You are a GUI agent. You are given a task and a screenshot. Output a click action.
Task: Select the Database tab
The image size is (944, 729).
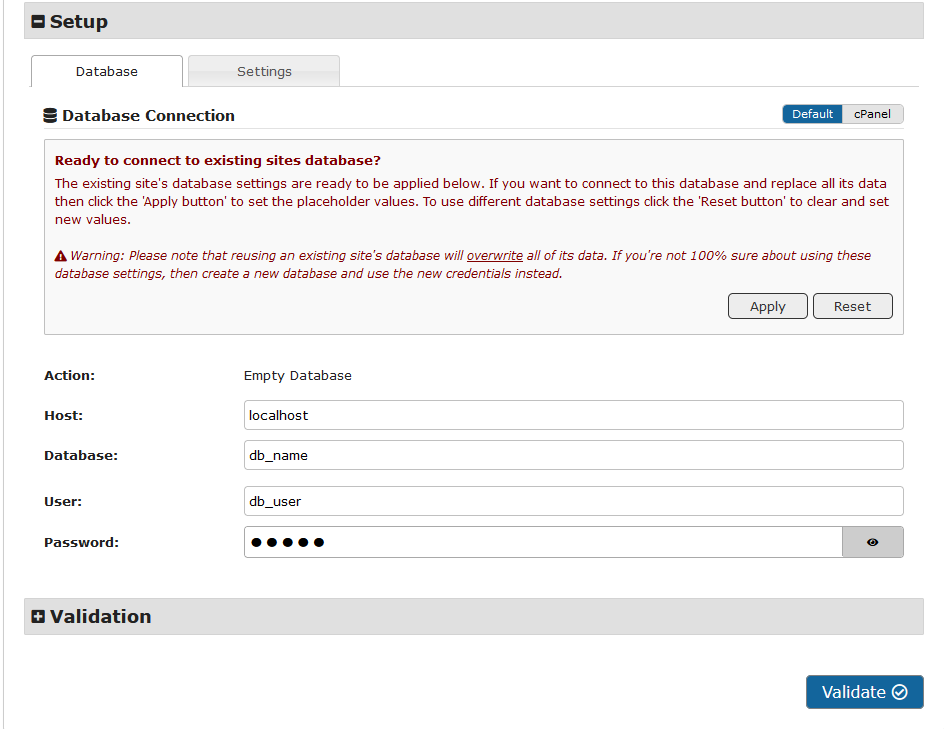pos(107,71)
